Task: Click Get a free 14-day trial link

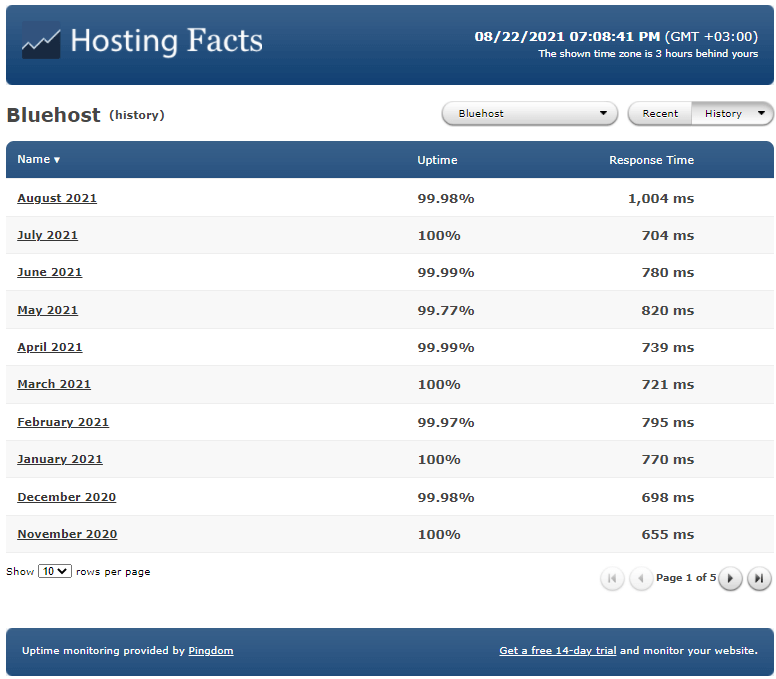Action: pyautogui.click(x=558, y=651)
